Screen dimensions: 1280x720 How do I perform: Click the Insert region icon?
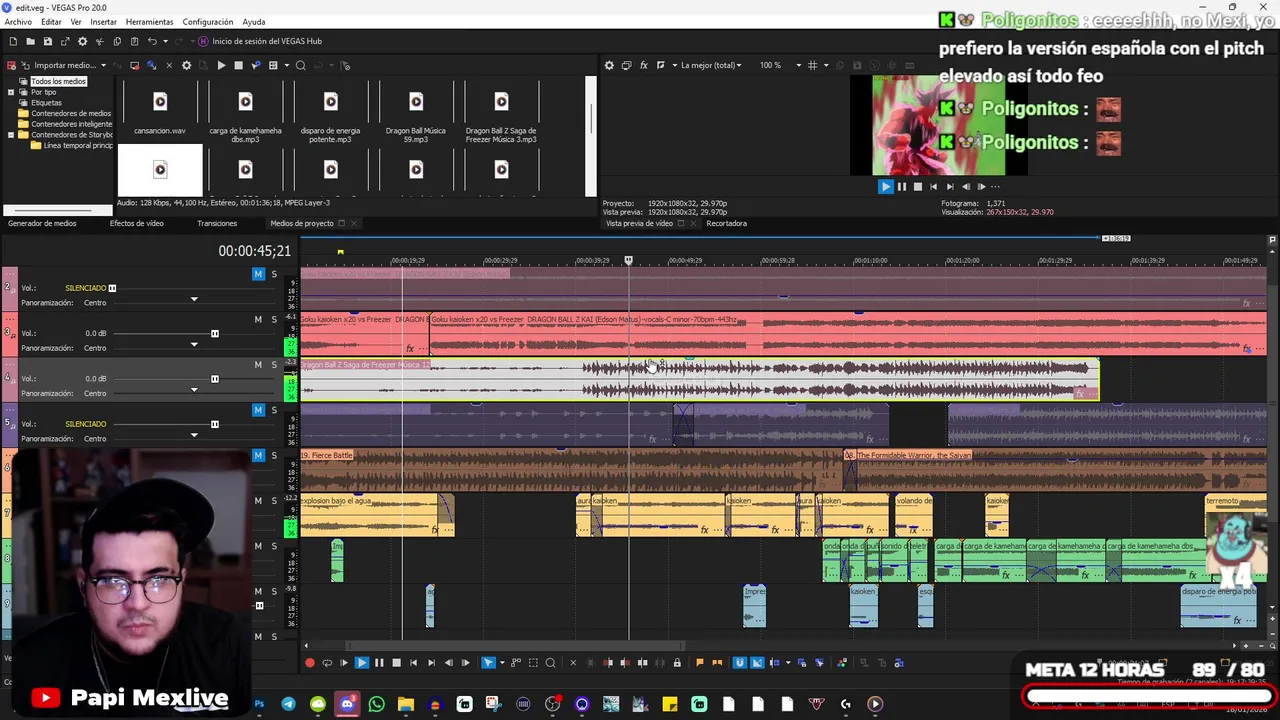tap(717, 662)
